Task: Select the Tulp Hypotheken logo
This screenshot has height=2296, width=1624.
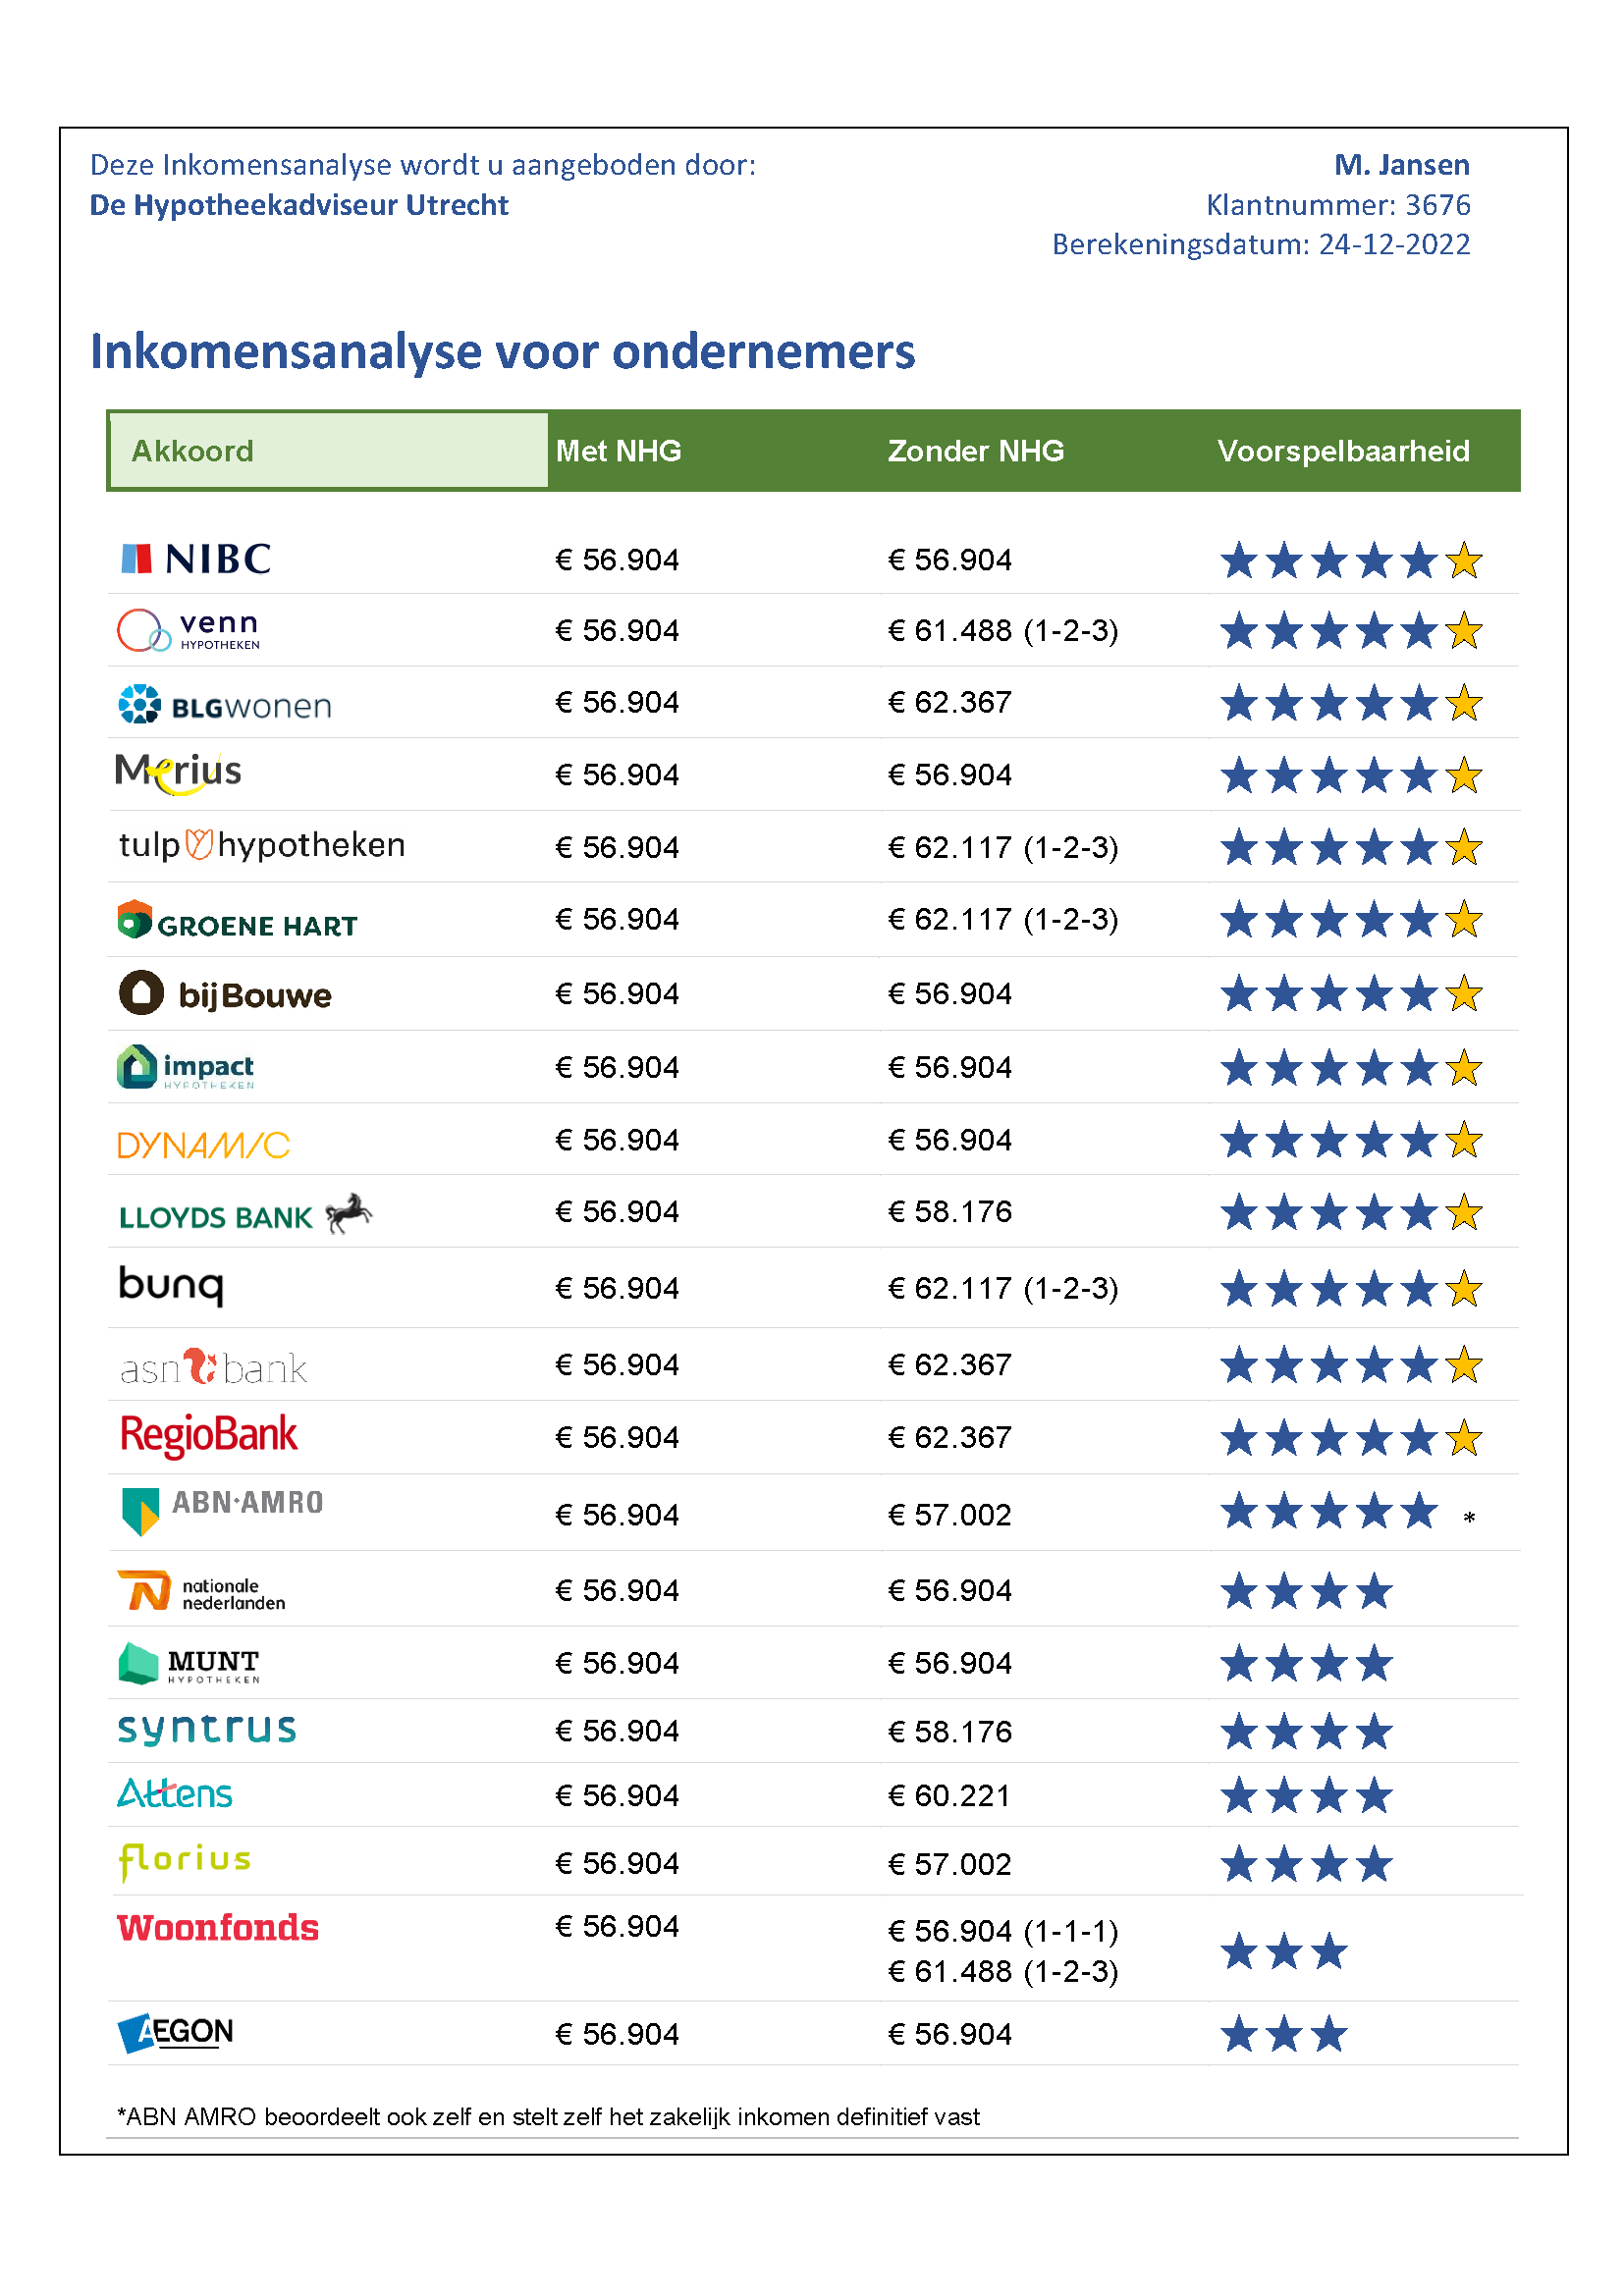Action: pos(262,846)
